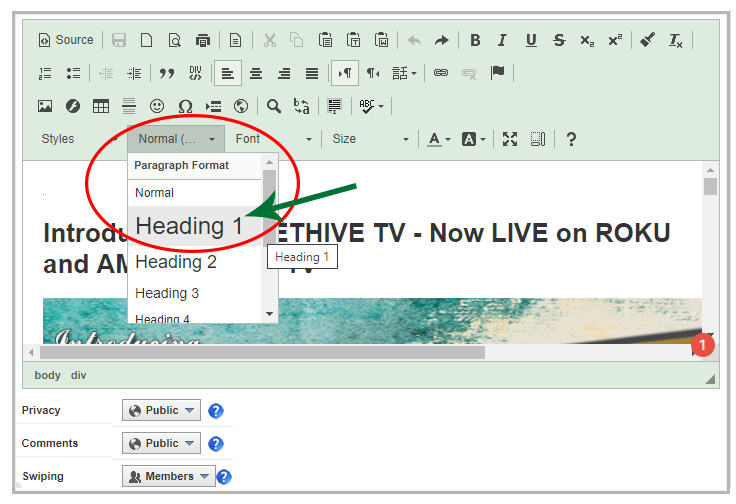
Task: Toggle Subscript formatting
Action: click(587, 40)
